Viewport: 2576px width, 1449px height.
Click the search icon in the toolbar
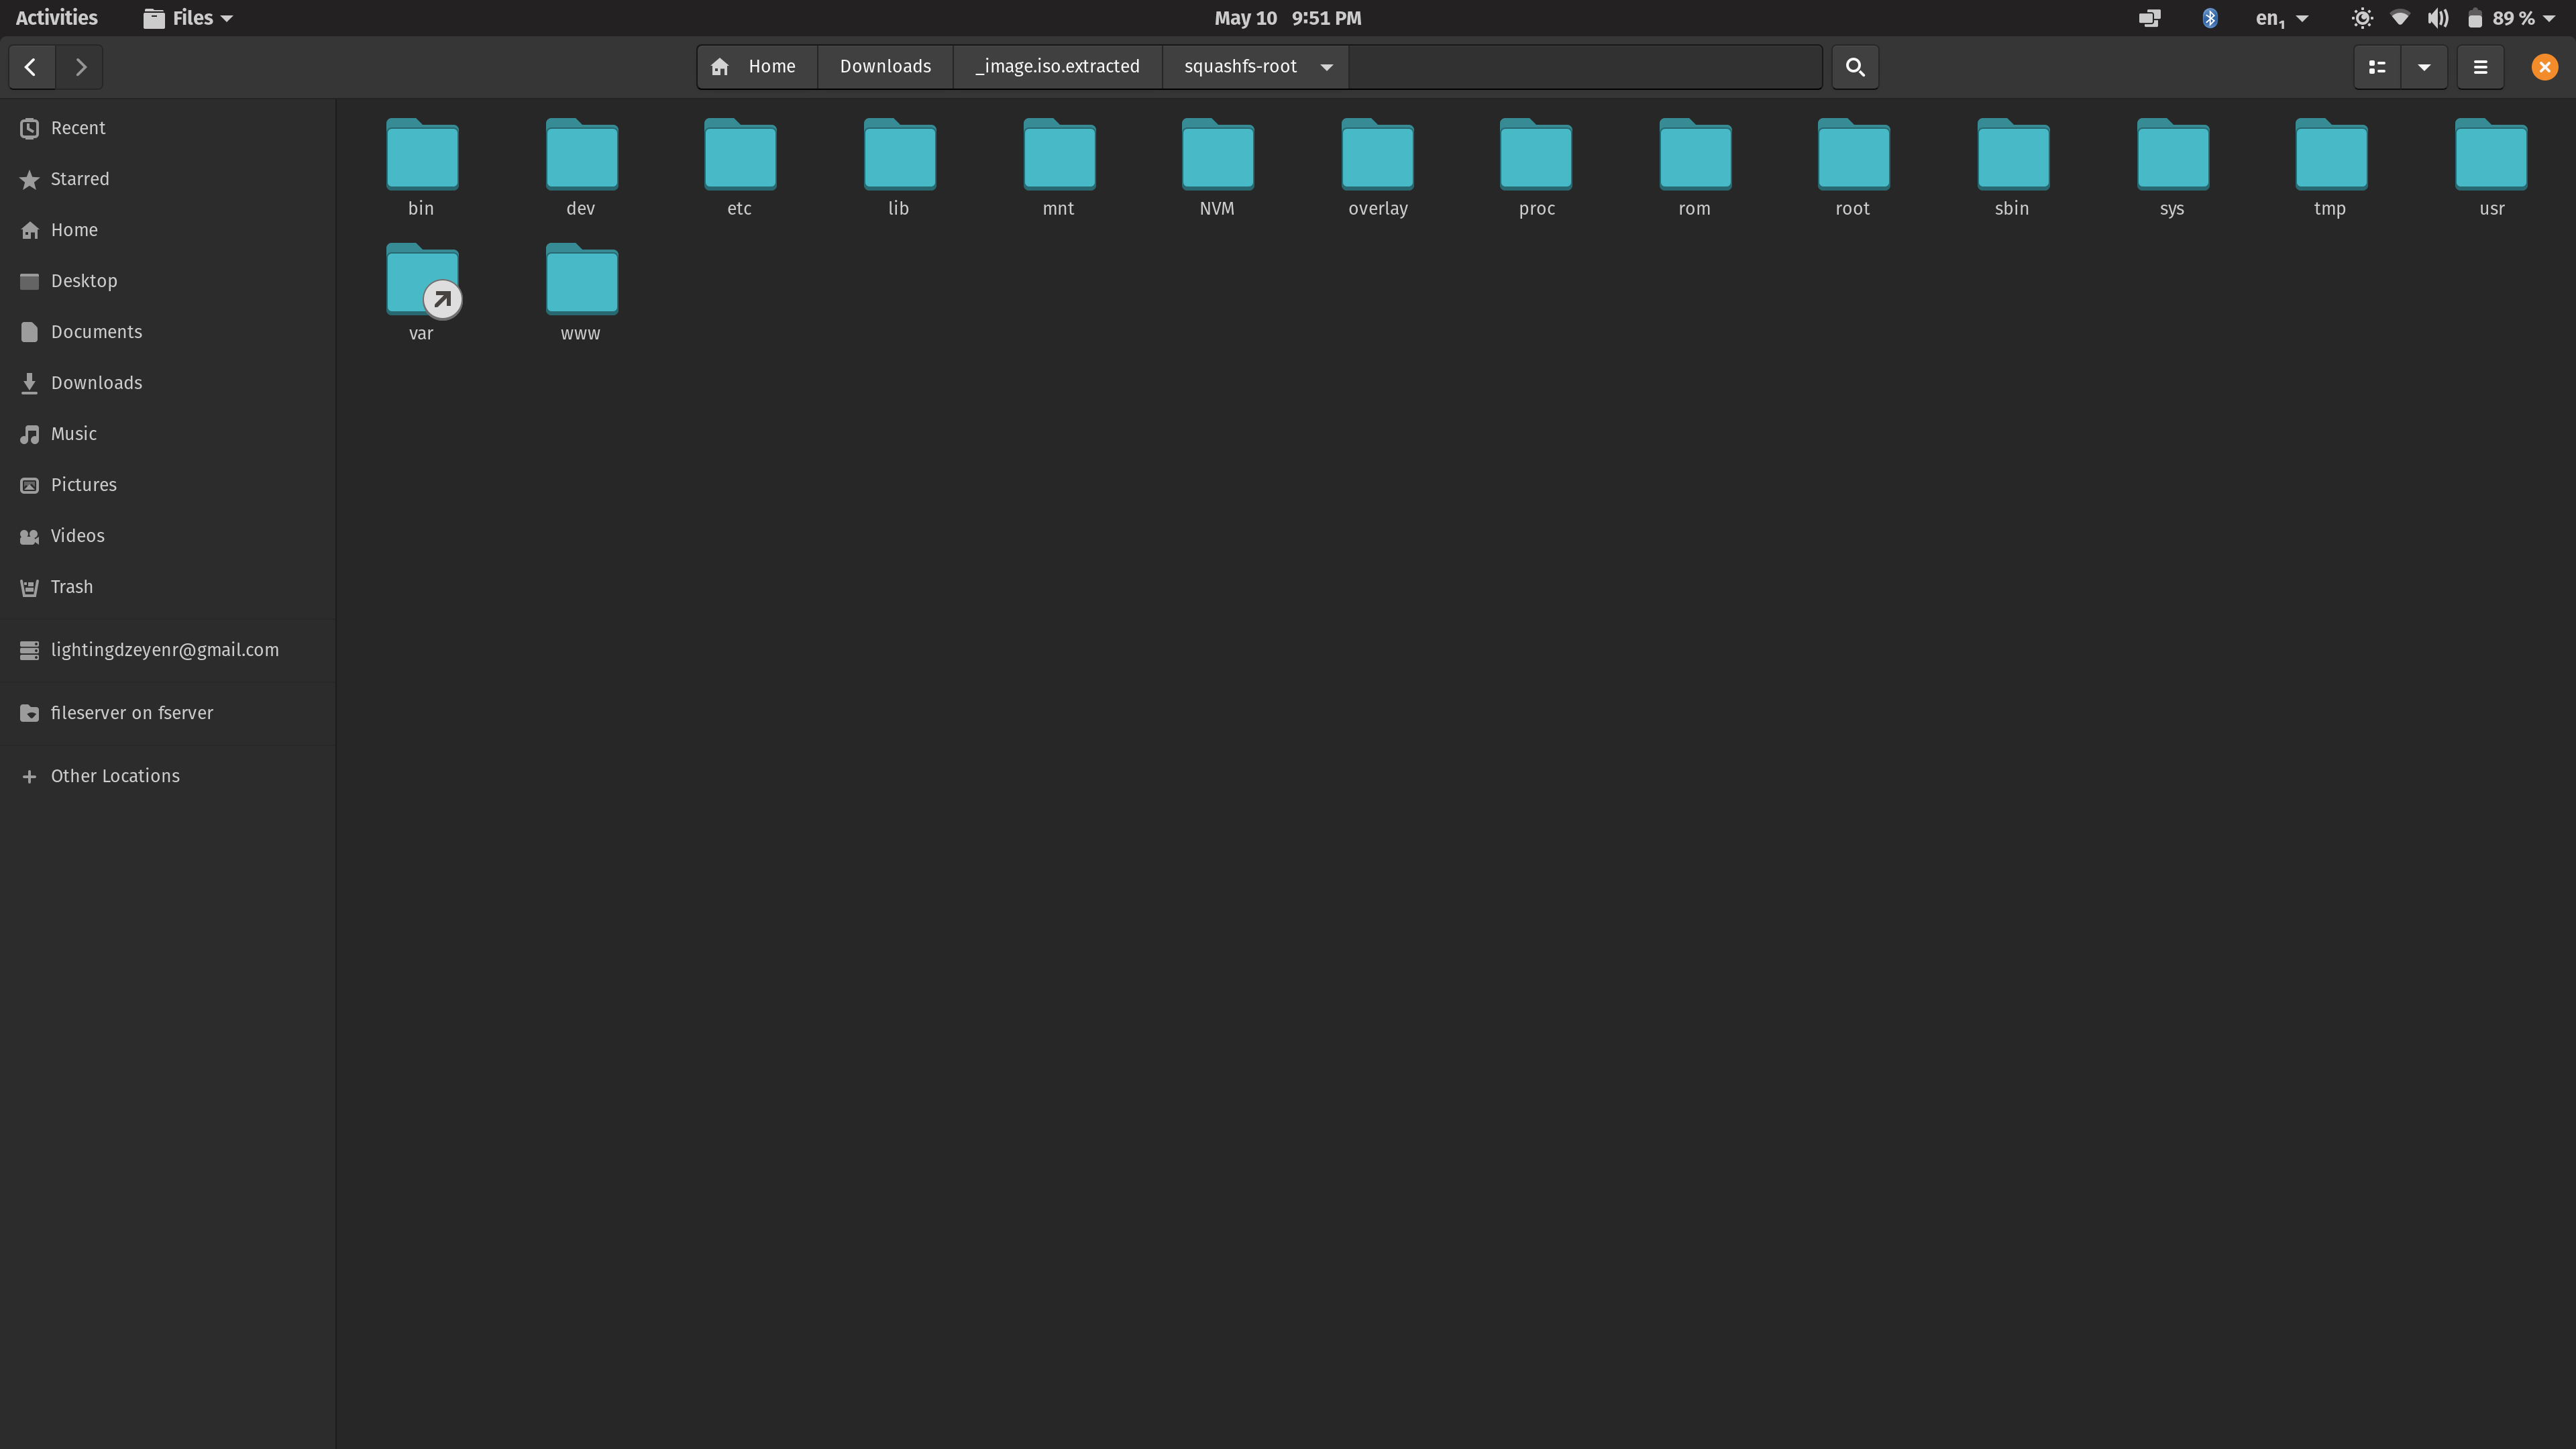click(1854, 66)
